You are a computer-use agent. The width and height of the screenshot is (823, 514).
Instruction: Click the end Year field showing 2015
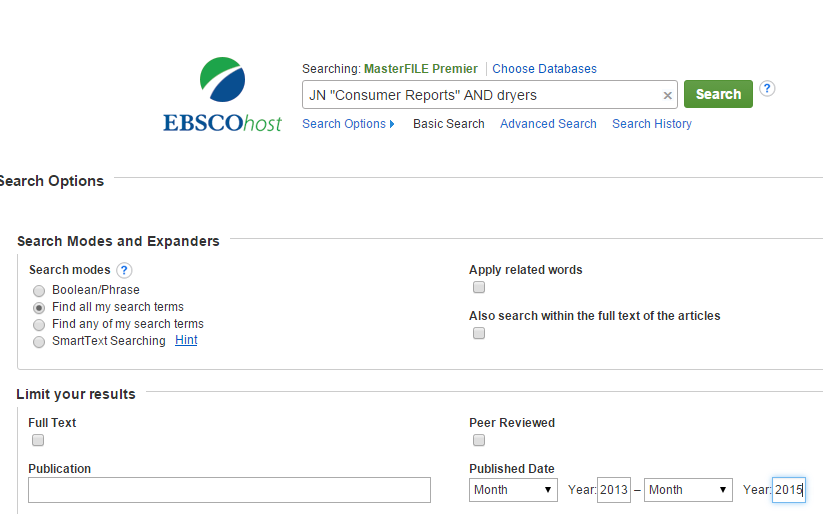pyautogui.click(x=788, y=490)
